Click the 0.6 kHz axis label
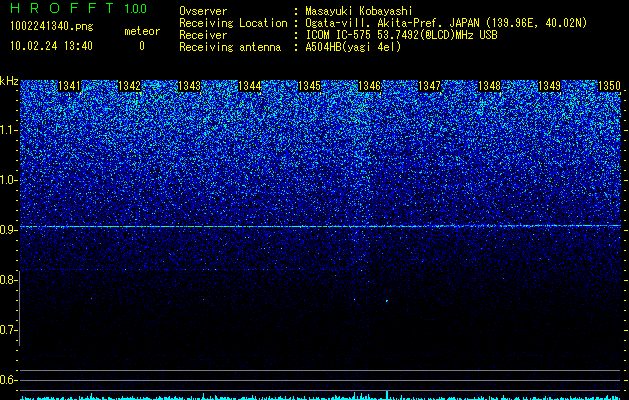This screenshot has height=400, width=629. coord(8,380)
